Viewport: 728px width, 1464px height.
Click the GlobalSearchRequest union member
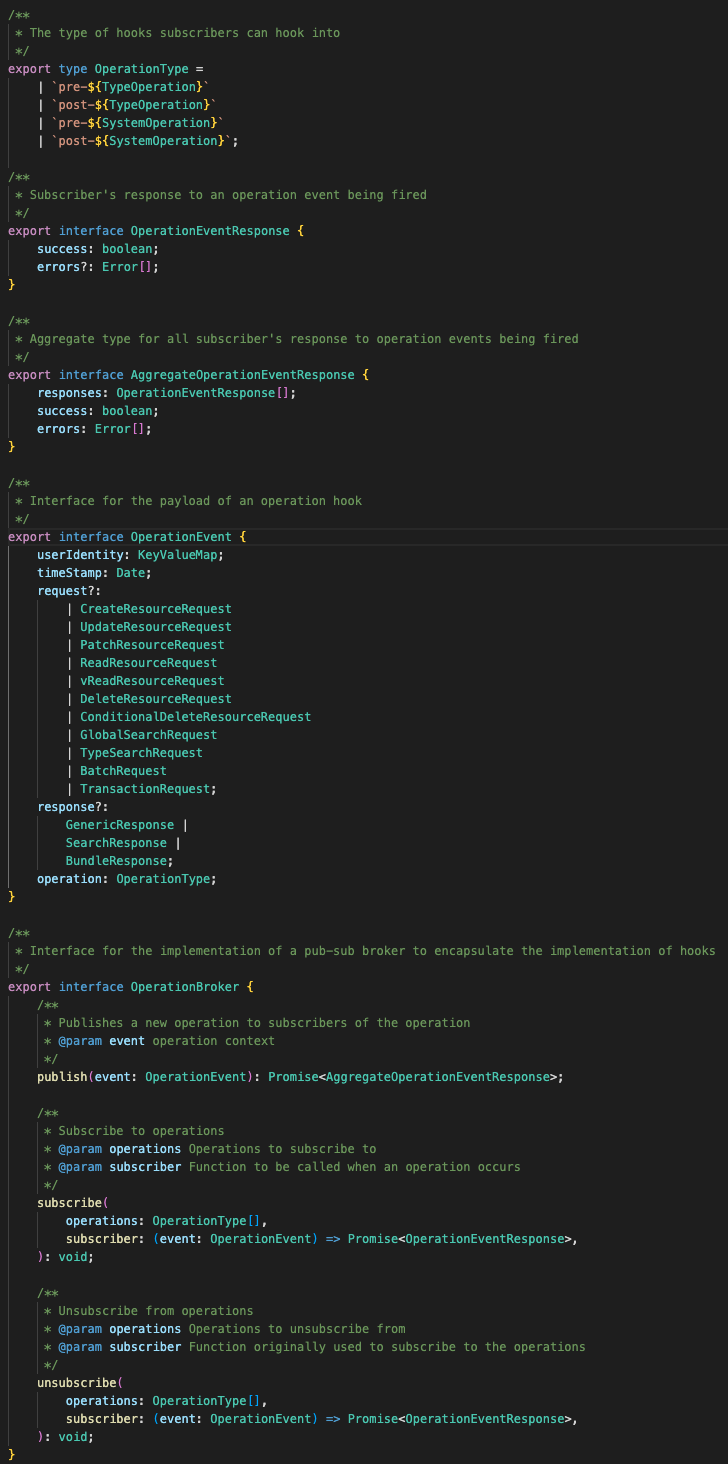coord(148,735)
